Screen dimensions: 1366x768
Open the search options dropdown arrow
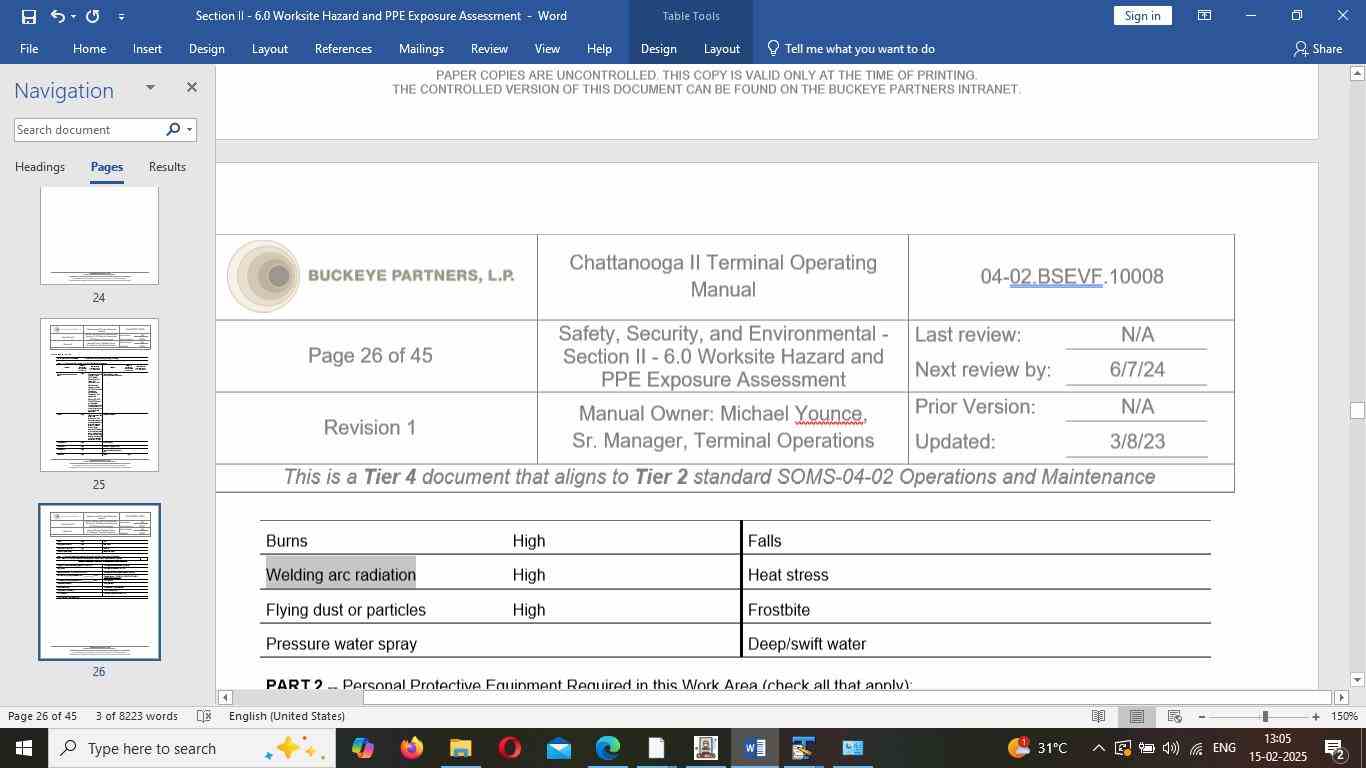coord(189,130)
